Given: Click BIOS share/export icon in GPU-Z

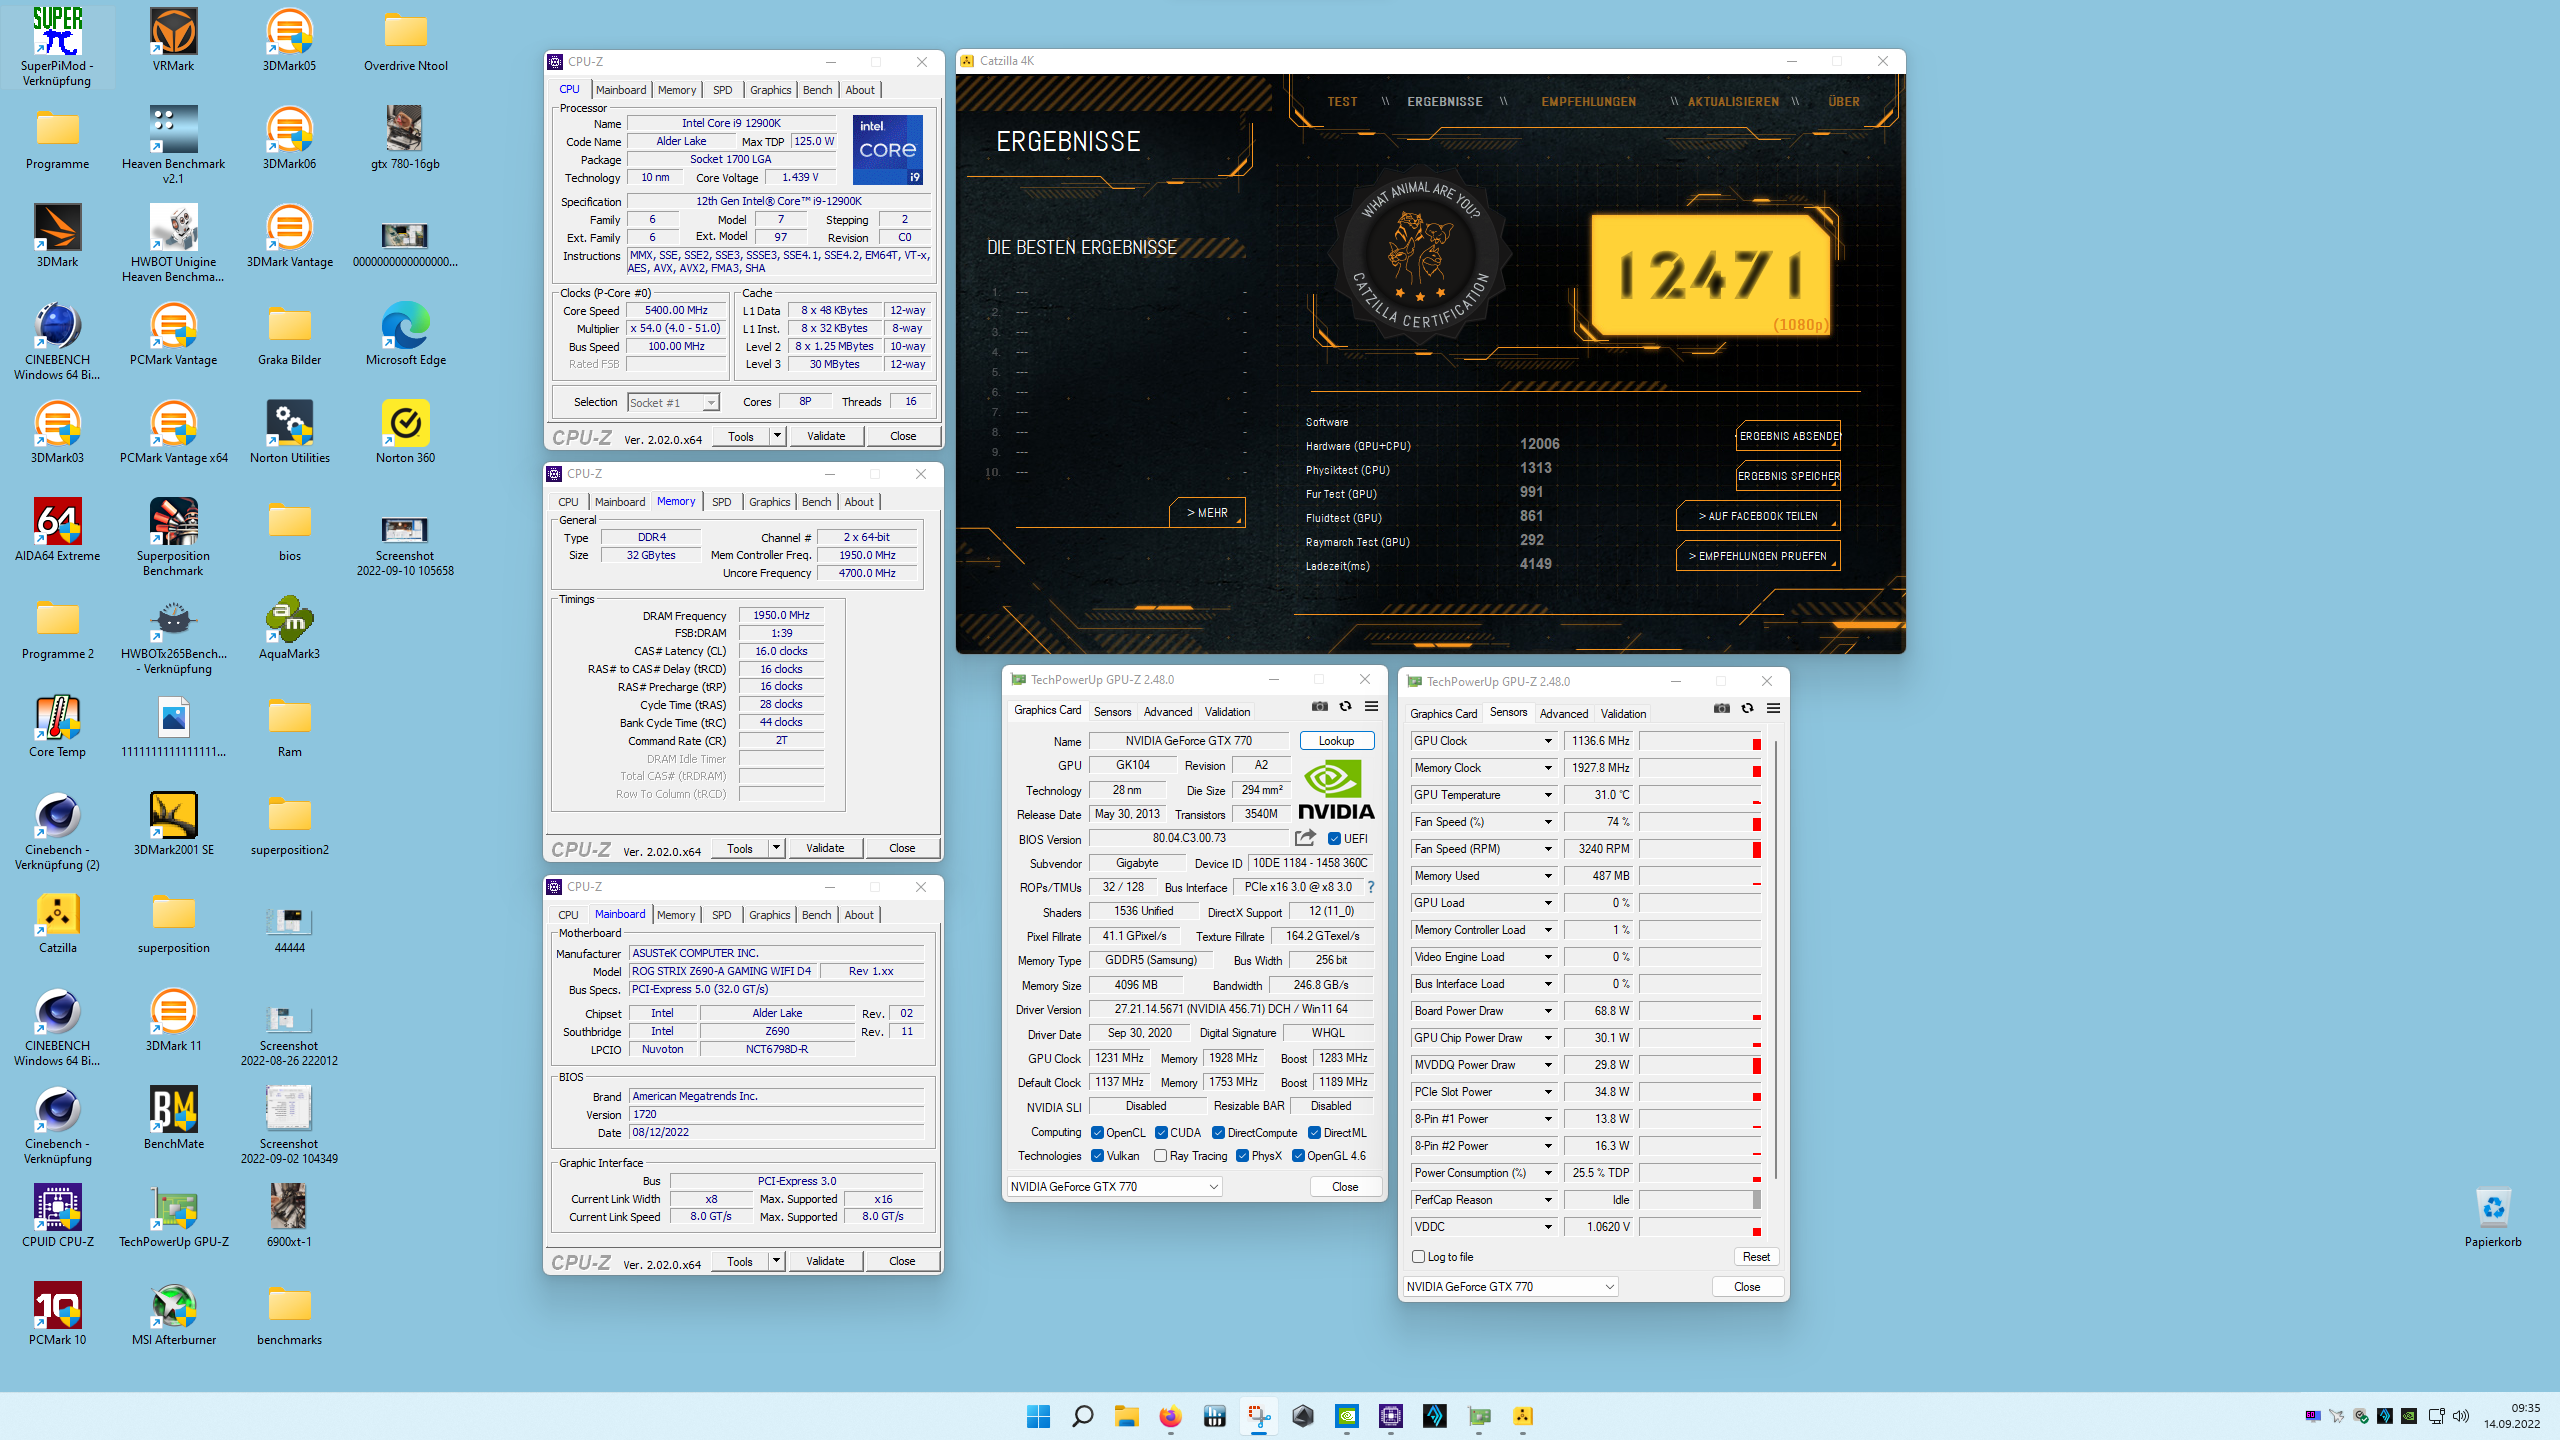Looking at the screenshot, I should pyautogui.click(x=1305, y=838).
